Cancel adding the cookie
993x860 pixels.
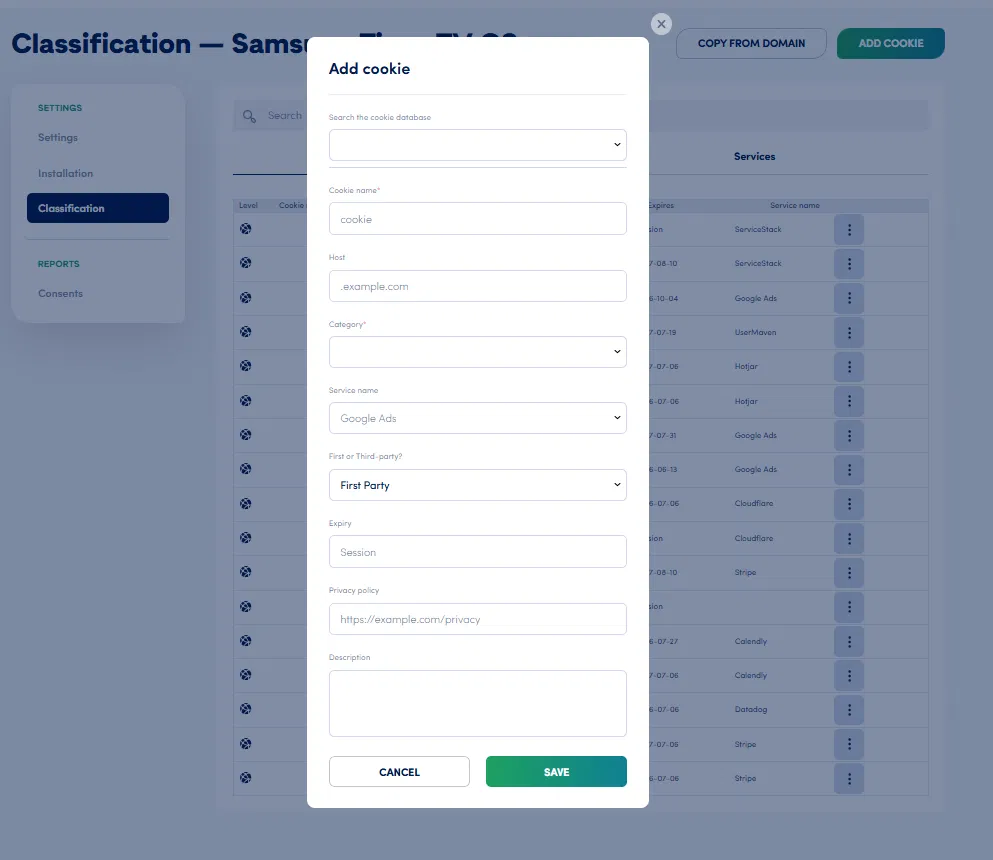coord(399,771)
